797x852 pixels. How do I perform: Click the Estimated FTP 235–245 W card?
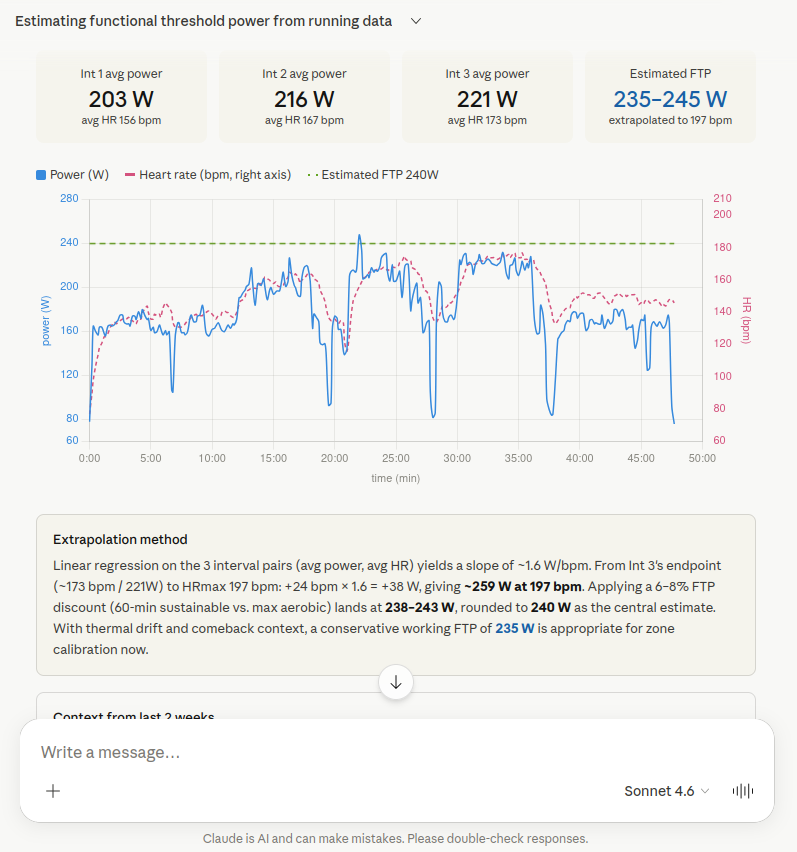(670, 97)
